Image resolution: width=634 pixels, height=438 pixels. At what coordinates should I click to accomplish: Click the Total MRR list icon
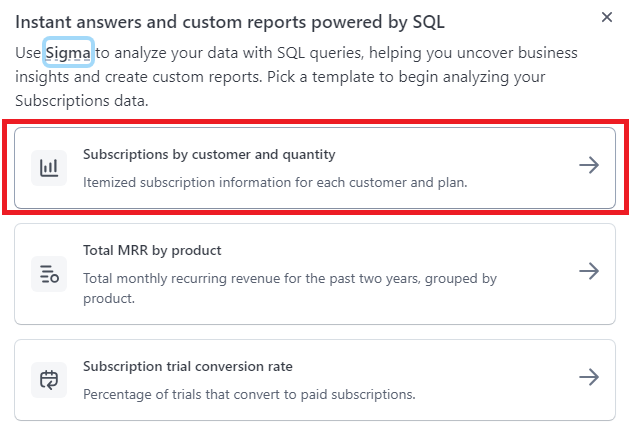point(49,274)
